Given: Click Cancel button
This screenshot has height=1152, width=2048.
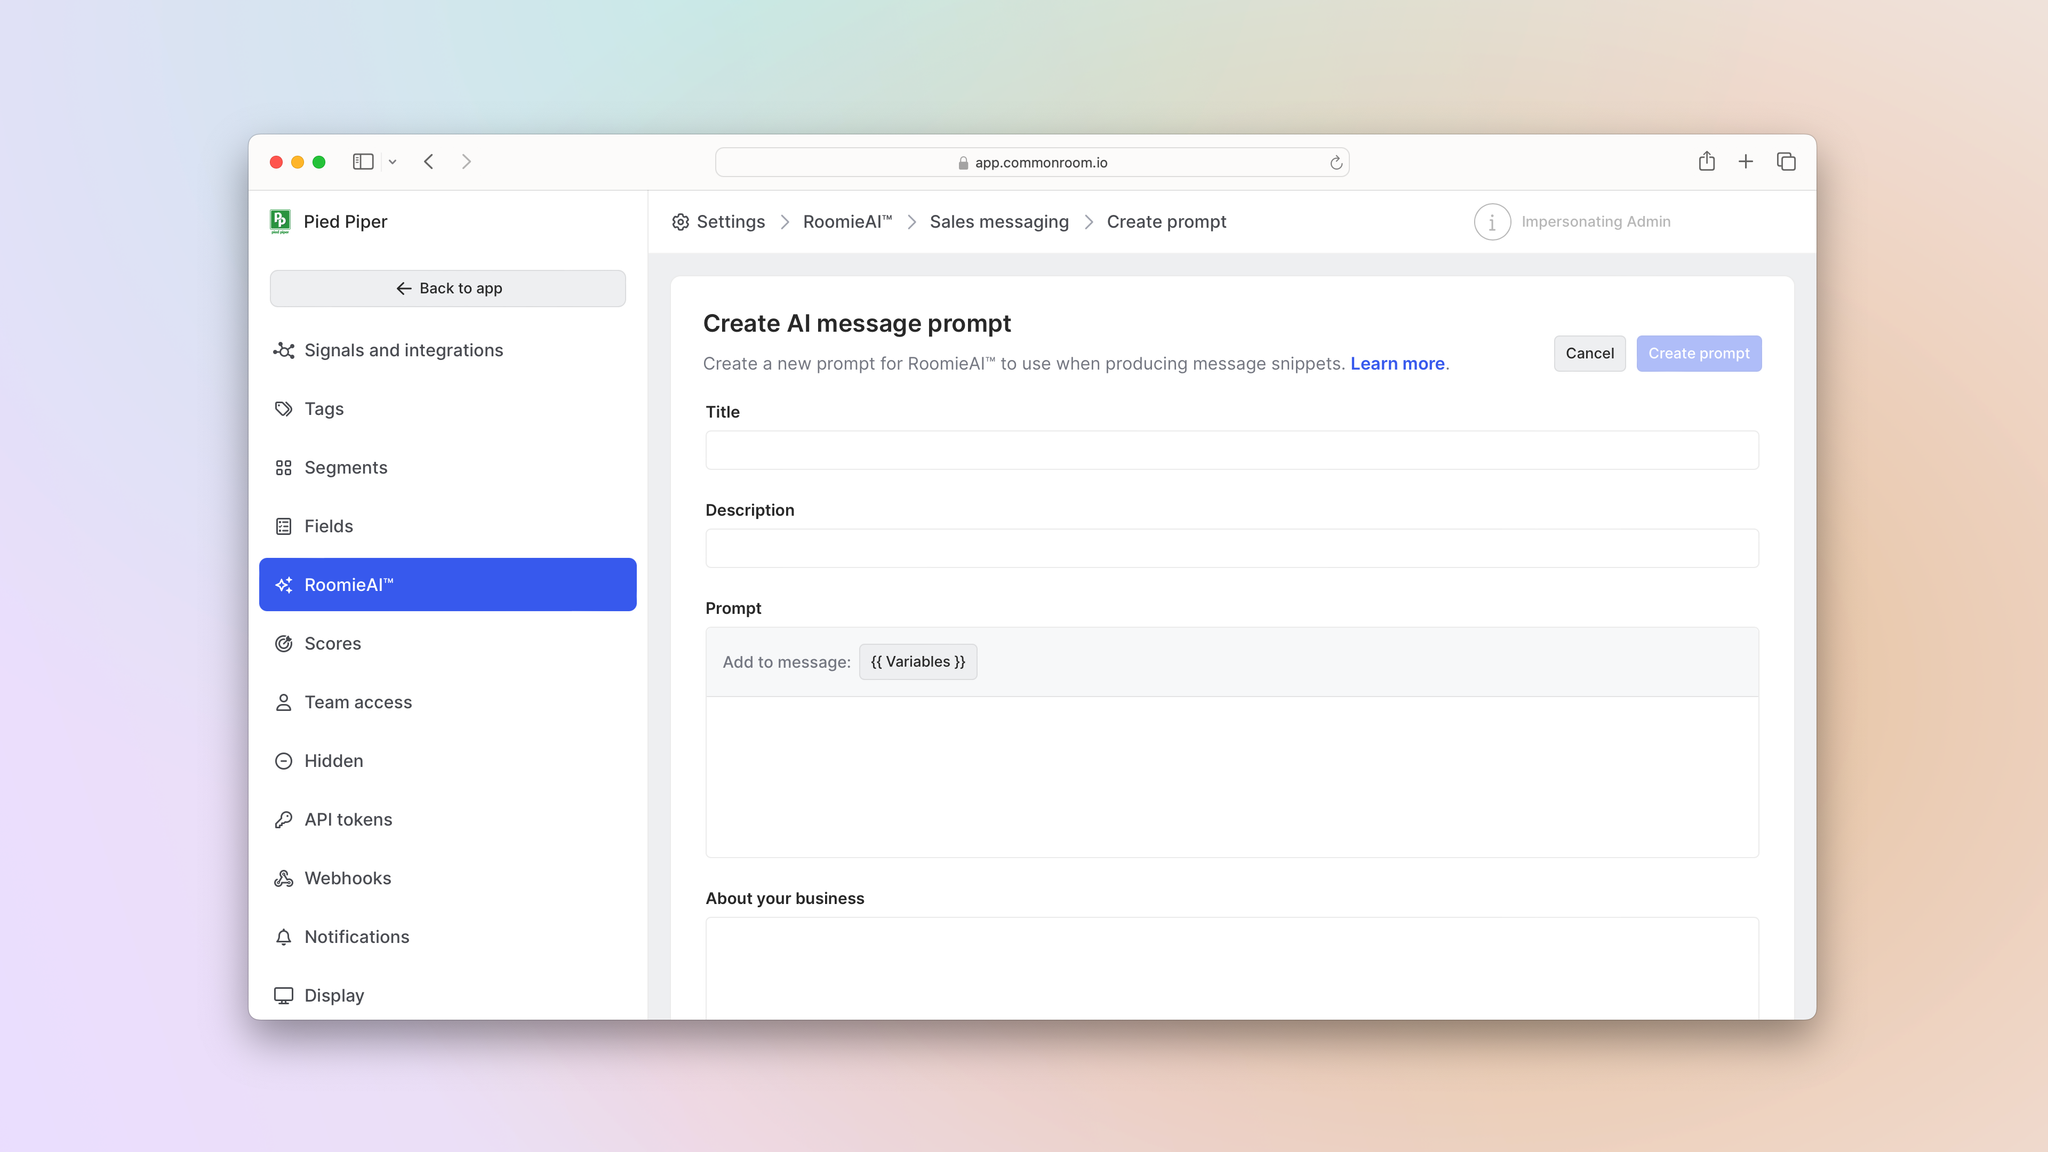Looking at the screenshot, I should [1589, 353].
